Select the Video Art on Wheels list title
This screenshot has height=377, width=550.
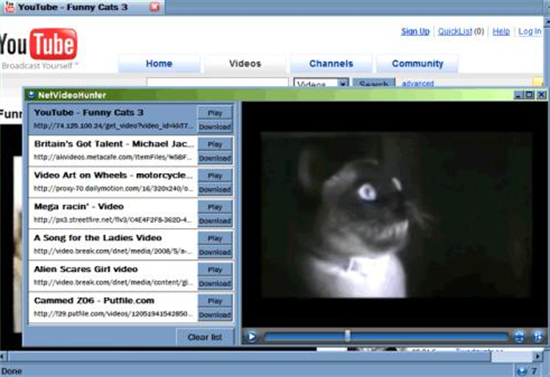click(x=113, y=175)
